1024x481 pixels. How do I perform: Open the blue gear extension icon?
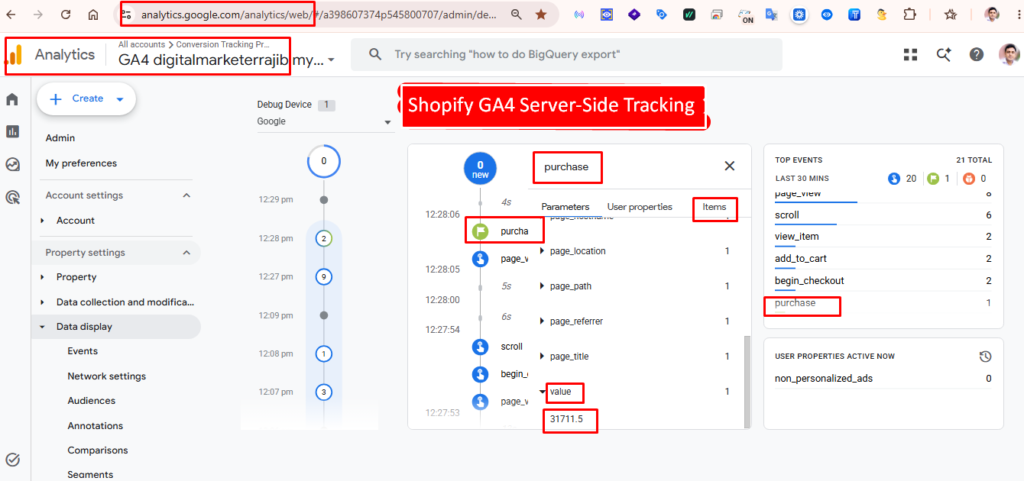(799, 14)
